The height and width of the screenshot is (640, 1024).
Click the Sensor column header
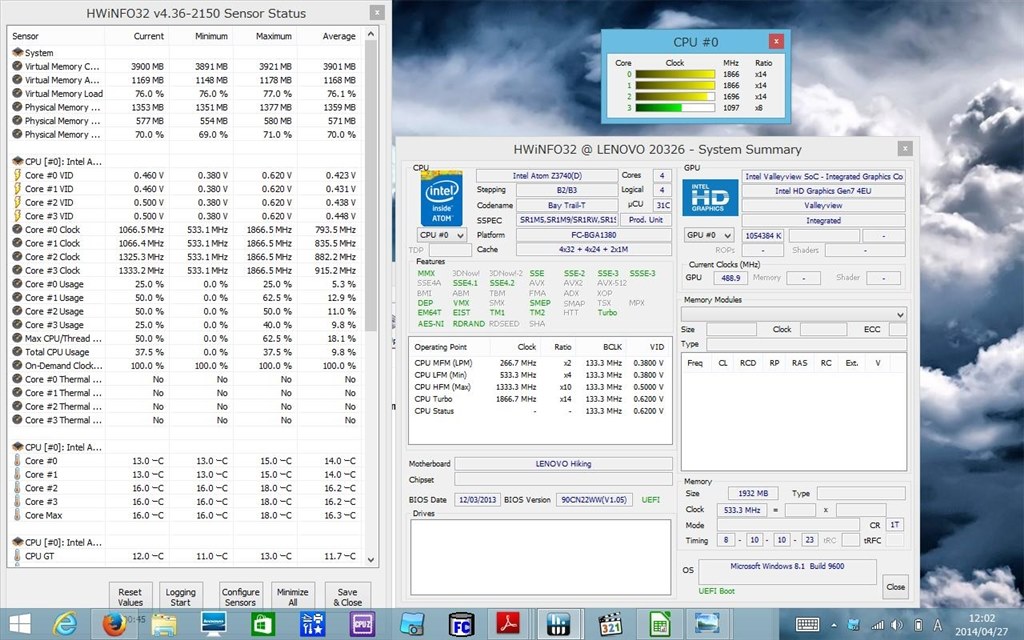[56, 36]
